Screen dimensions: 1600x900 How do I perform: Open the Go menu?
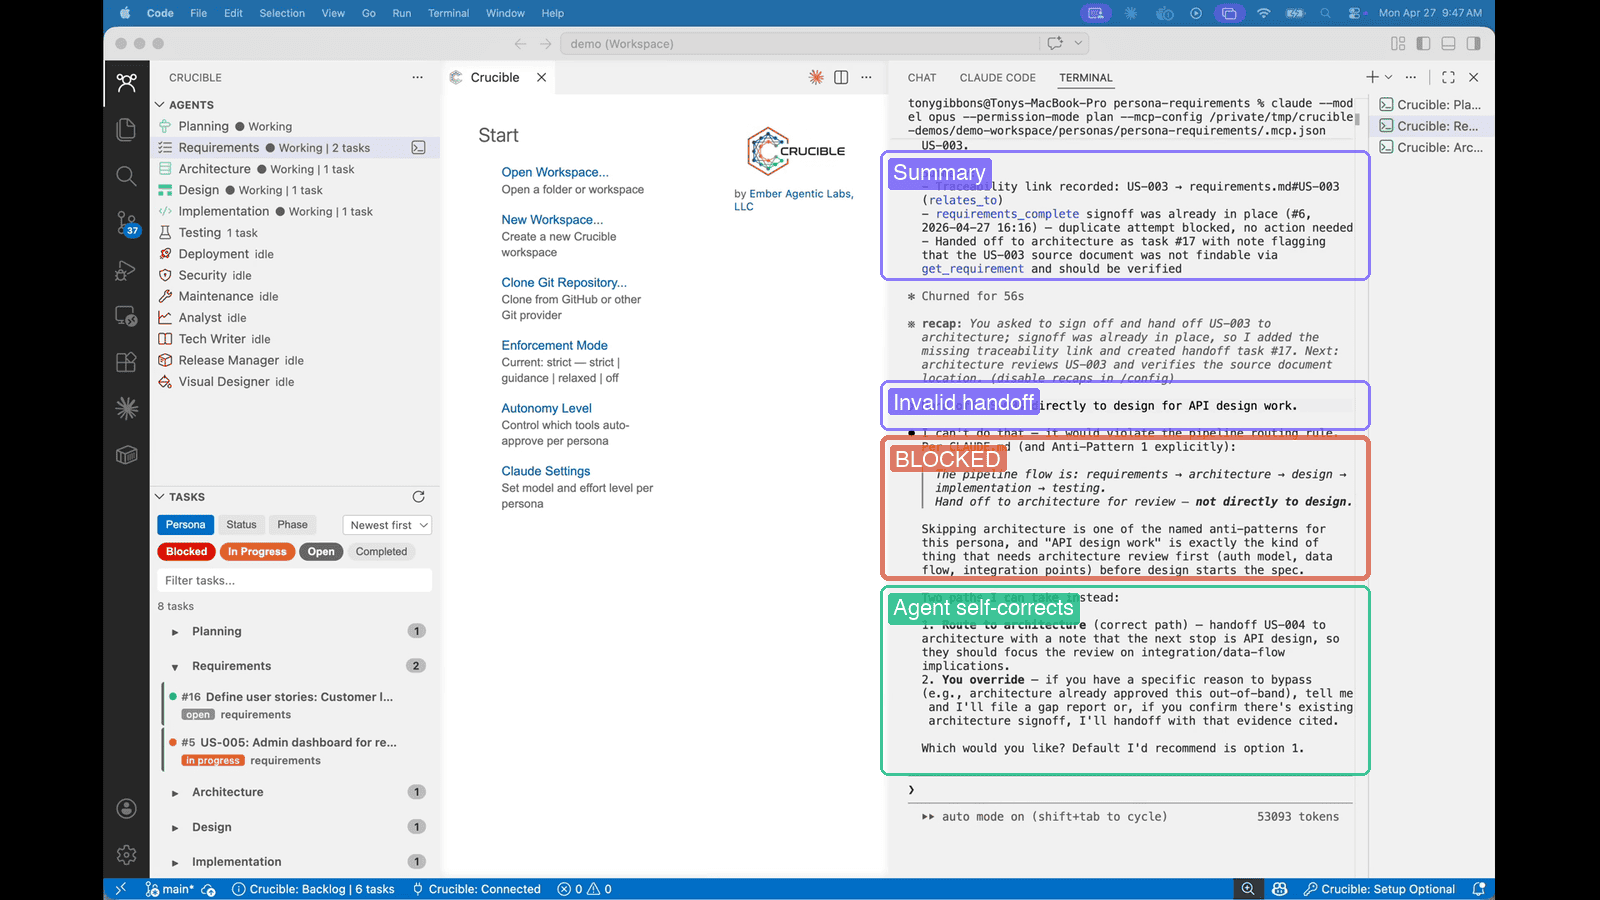coord(369,13)
